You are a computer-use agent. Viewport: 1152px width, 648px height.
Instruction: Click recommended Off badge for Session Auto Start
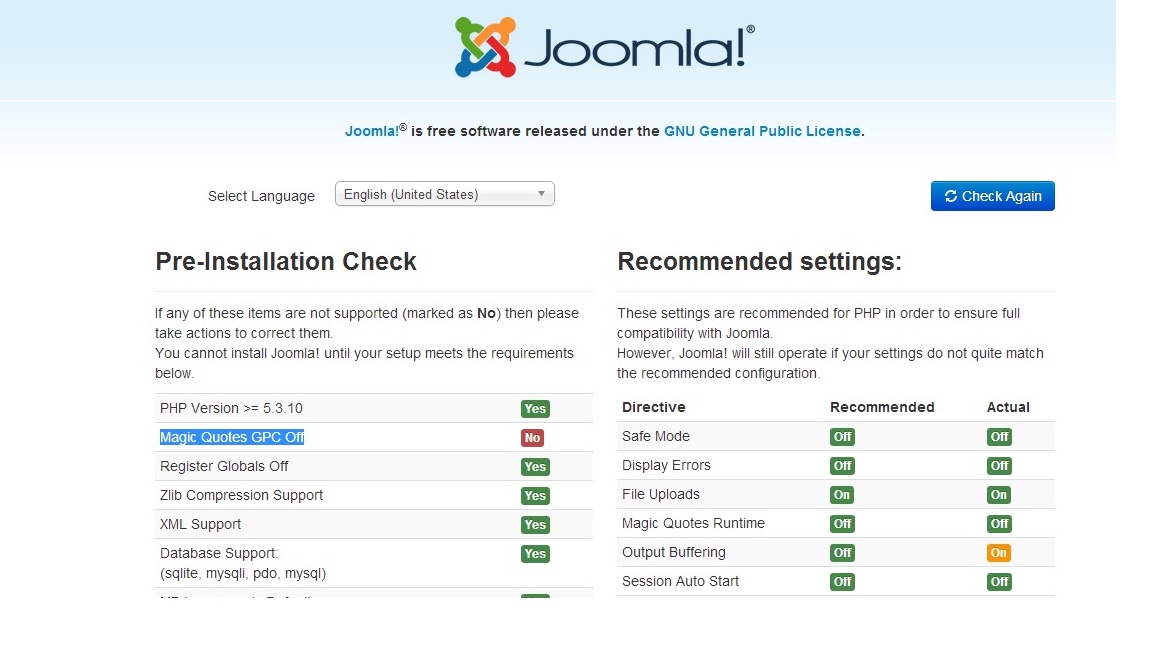coord(842,582)
